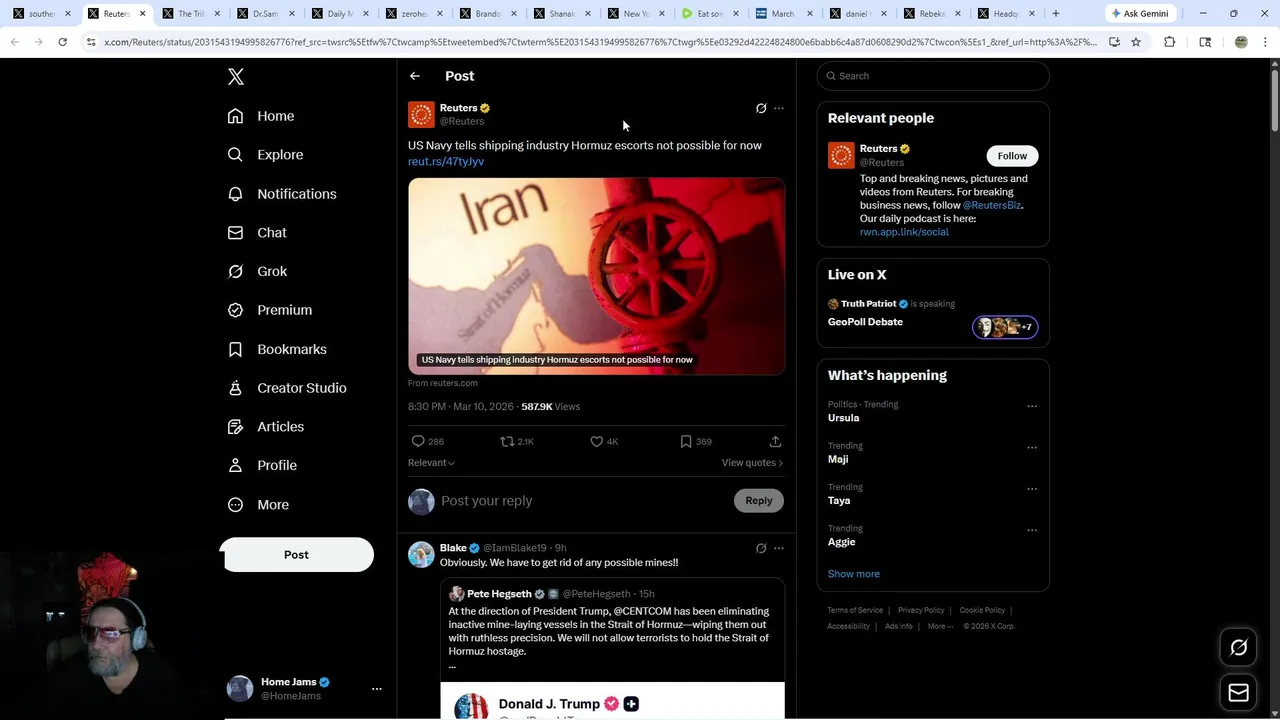
Task: Switch to The Trib browser tab
Action: pos(190,14)
